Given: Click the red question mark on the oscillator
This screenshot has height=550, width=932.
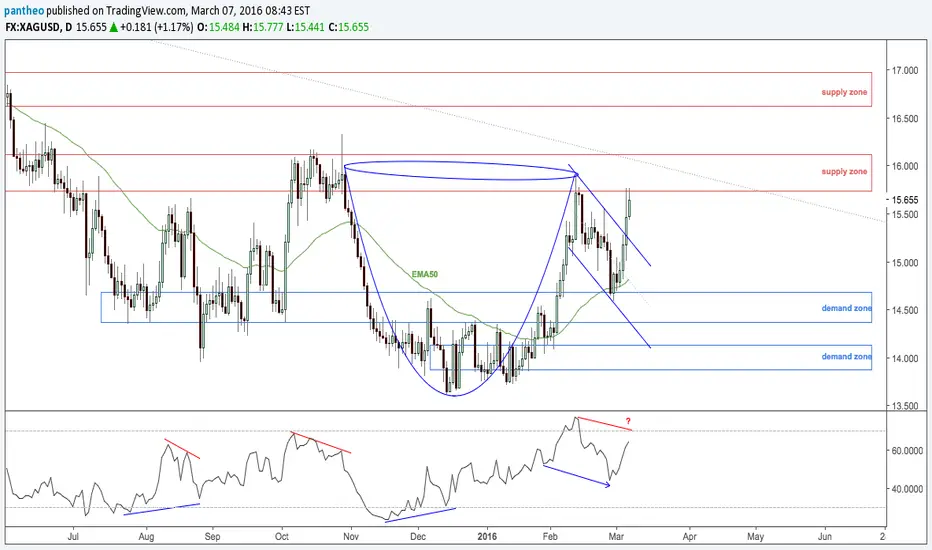Looking at the screenshot, I should (x=628, y=422).
